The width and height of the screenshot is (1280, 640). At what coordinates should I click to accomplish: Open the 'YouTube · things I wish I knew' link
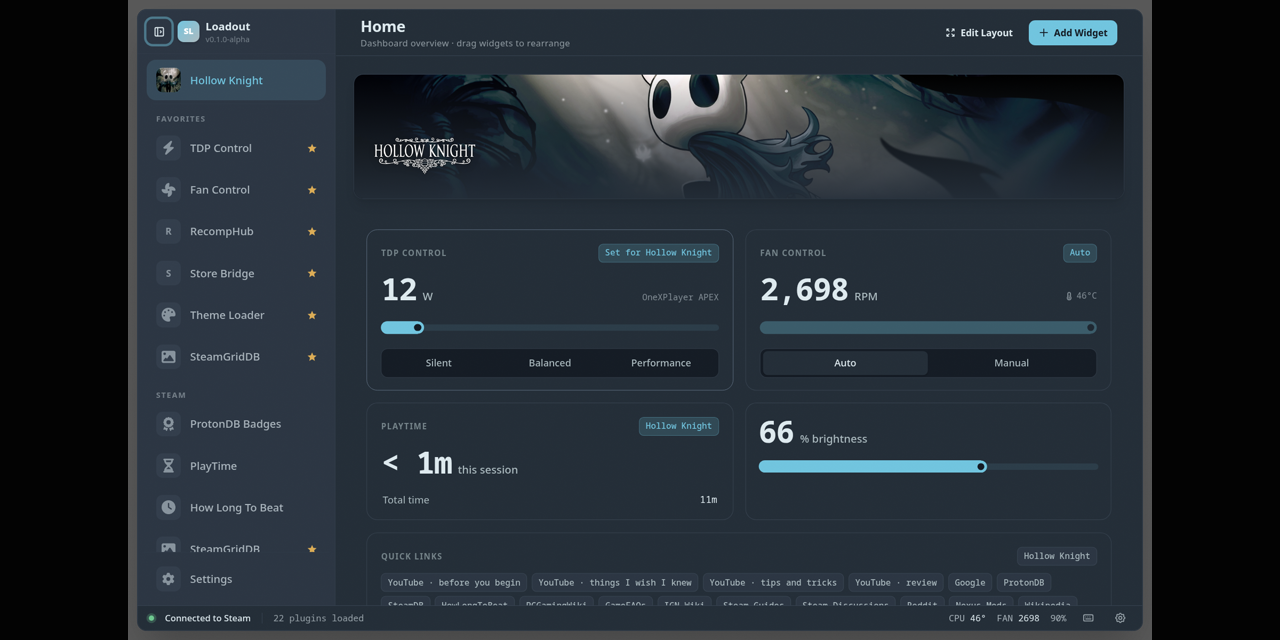615,583
